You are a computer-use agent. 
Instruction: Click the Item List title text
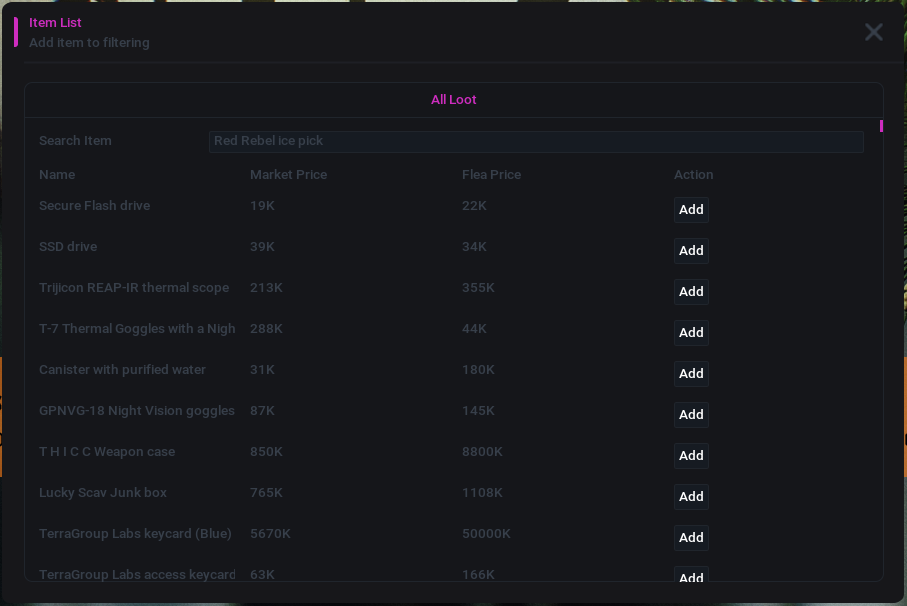[55, 23]
